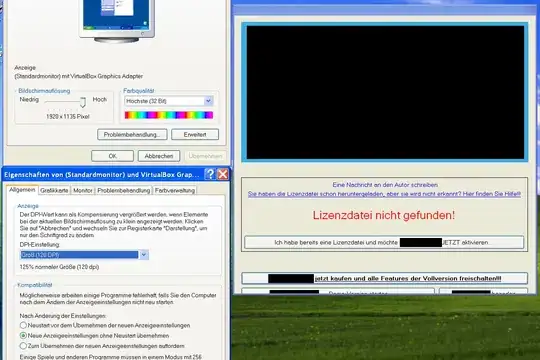Open help link about unrecognized Lizenzdatei
Viewport: 540px width, 360px height.
point(384,194)
